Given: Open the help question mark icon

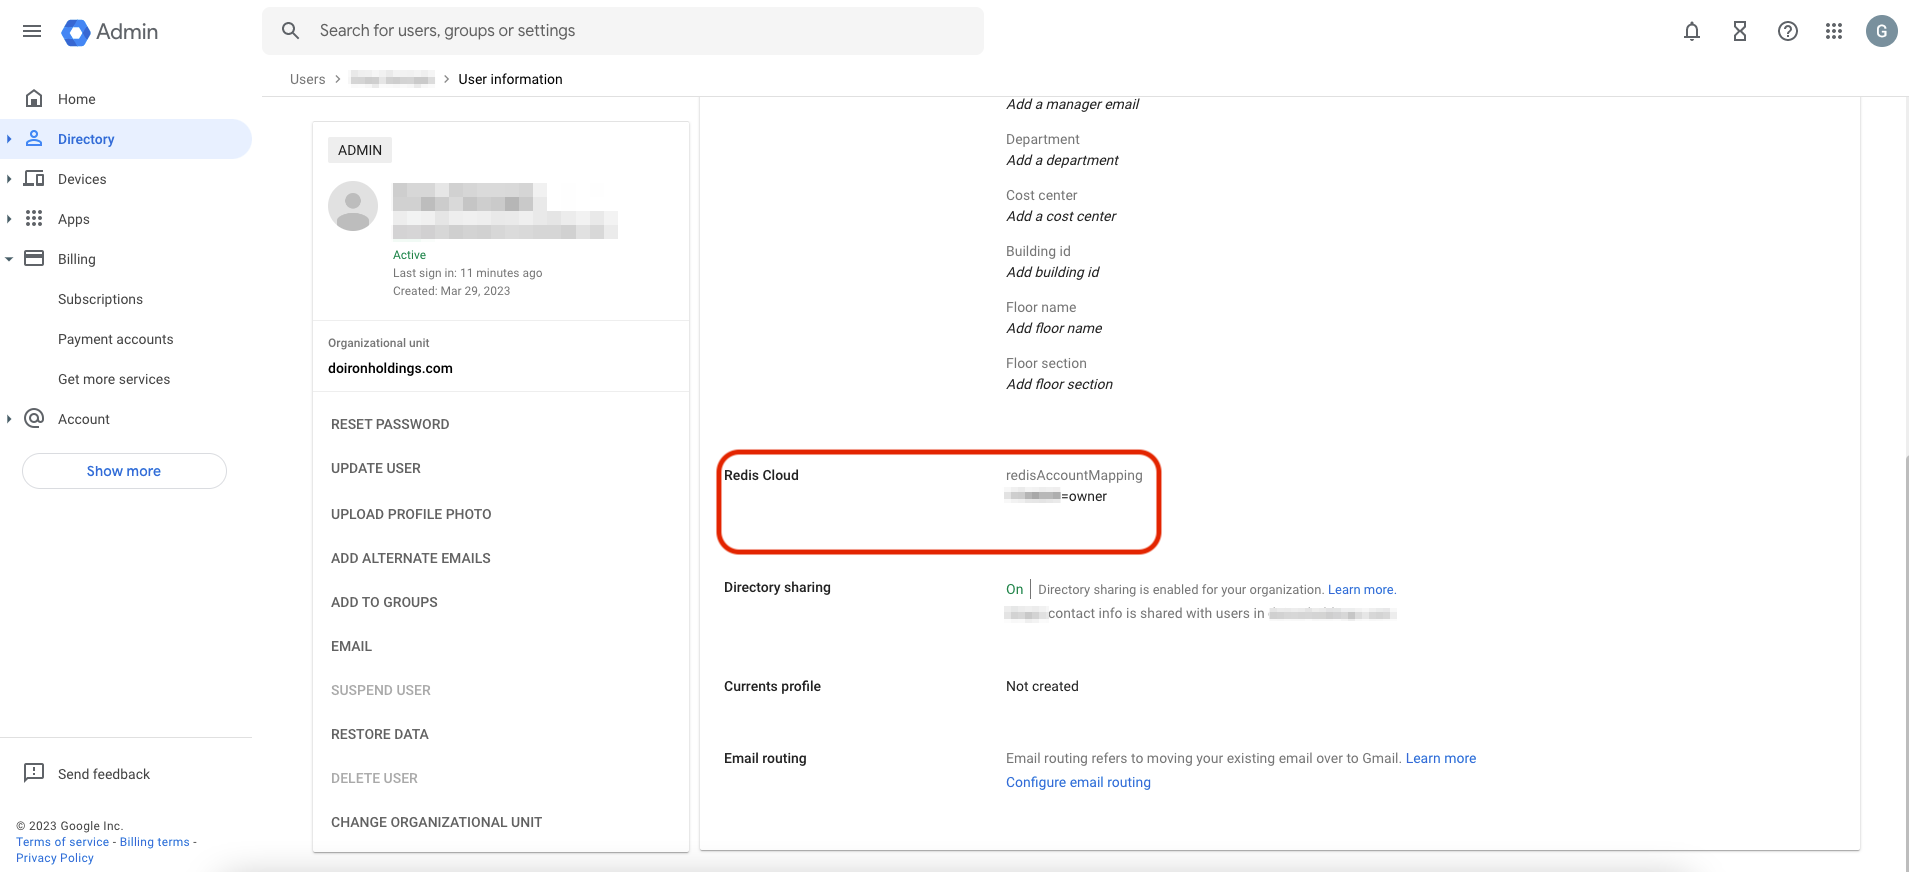Looking at the screenshot, I should pos(1787,31).
